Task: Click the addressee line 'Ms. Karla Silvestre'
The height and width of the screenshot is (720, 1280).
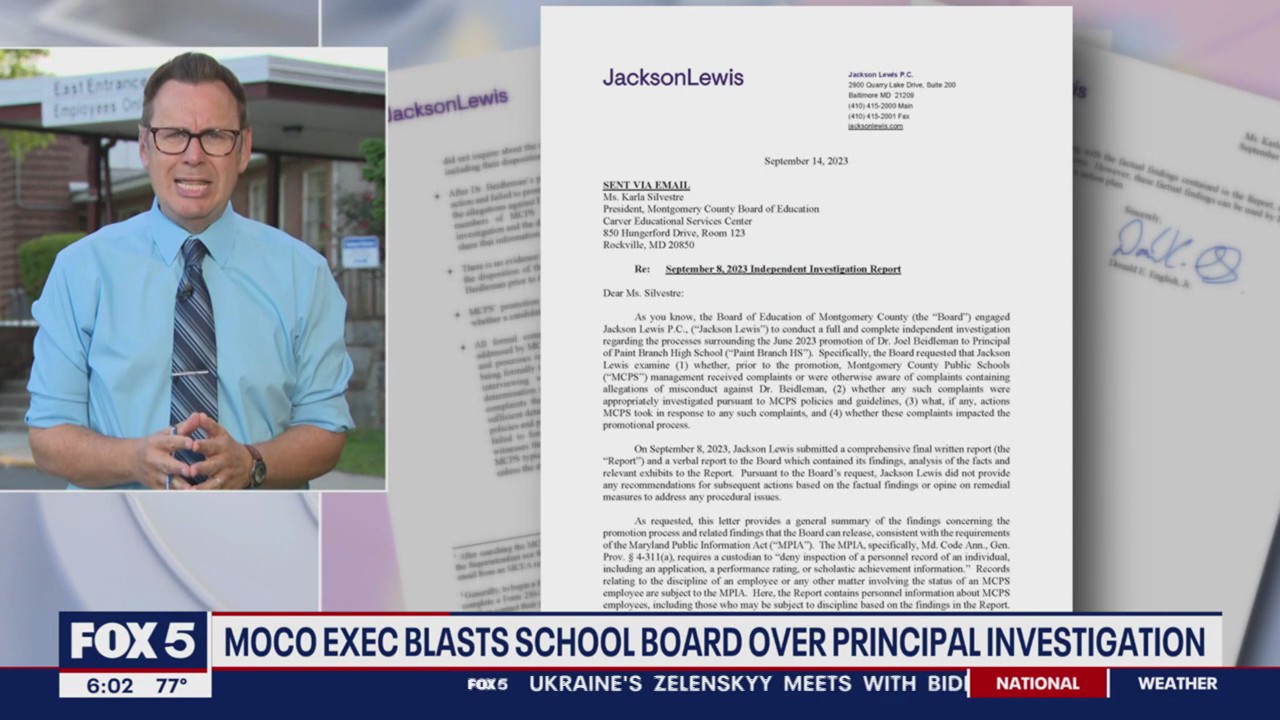Action: point(644,197)
